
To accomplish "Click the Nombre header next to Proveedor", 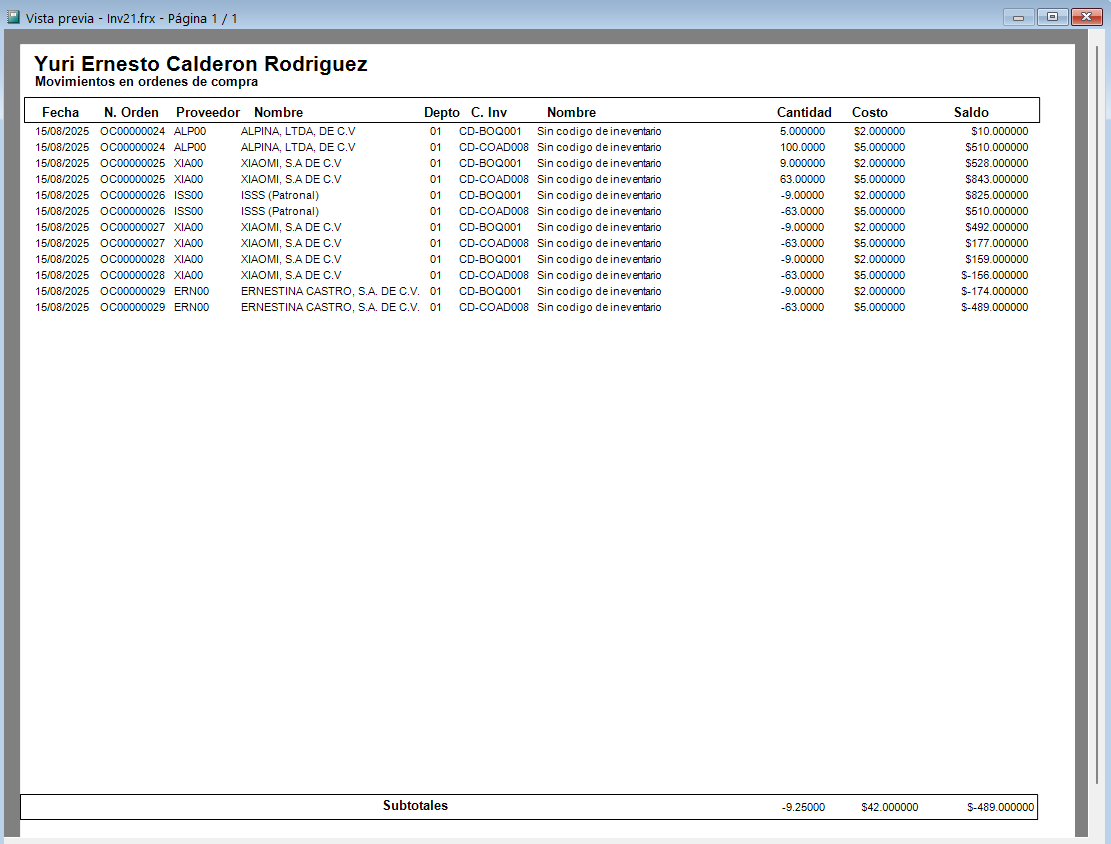I will tap(278, 112).
